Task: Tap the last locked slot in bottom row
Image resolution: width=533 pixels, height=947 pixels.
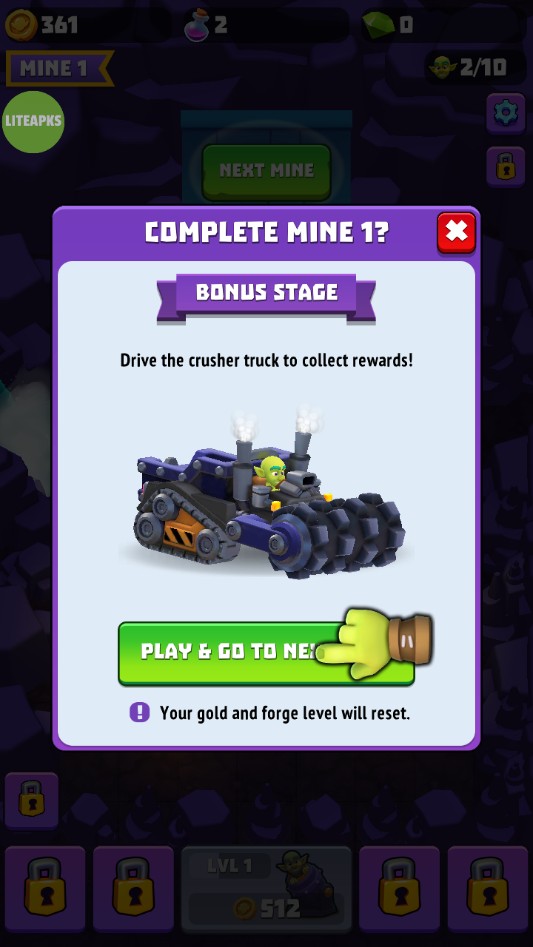Action: click(x=488, y=889)
